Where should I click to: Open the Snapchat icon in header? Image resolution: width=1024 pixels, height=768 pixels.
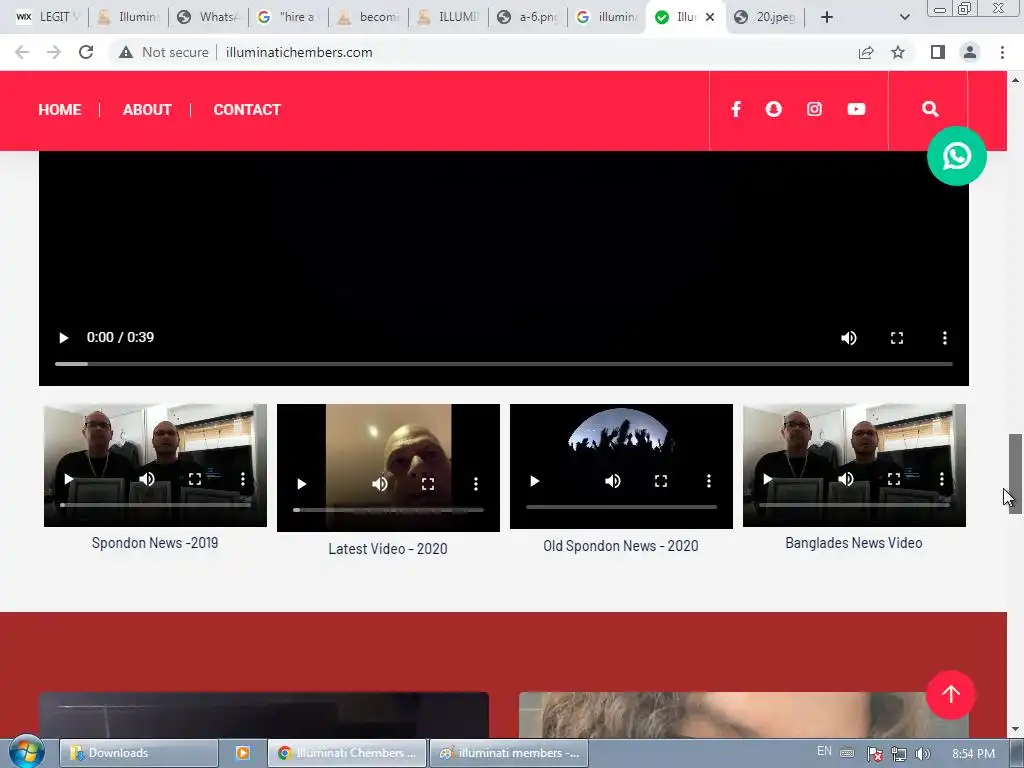point(773,109)
